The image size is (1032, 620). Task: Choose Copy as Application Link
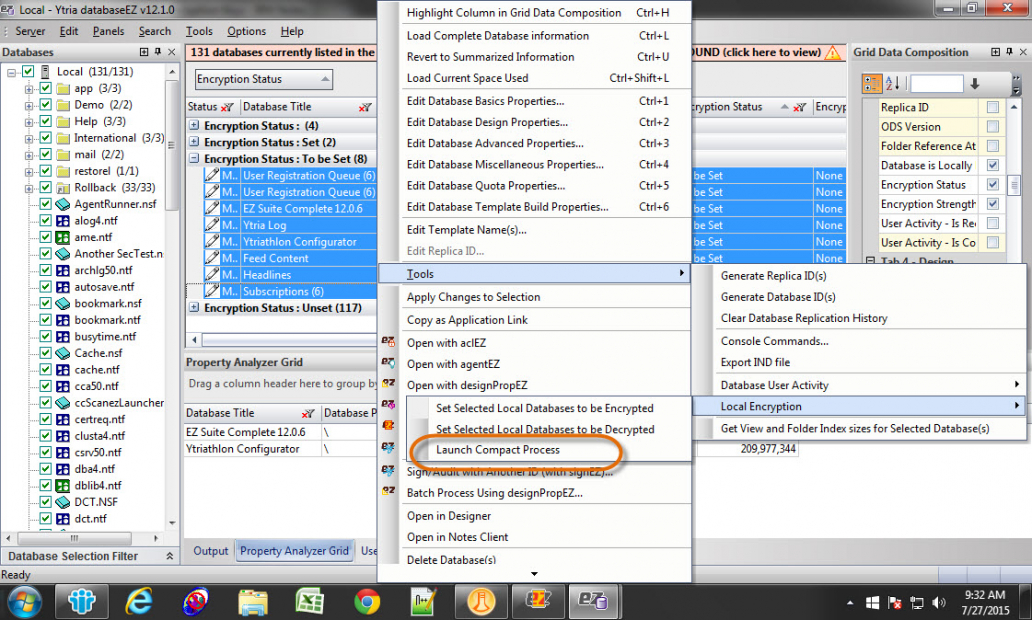tap(467, 320)
